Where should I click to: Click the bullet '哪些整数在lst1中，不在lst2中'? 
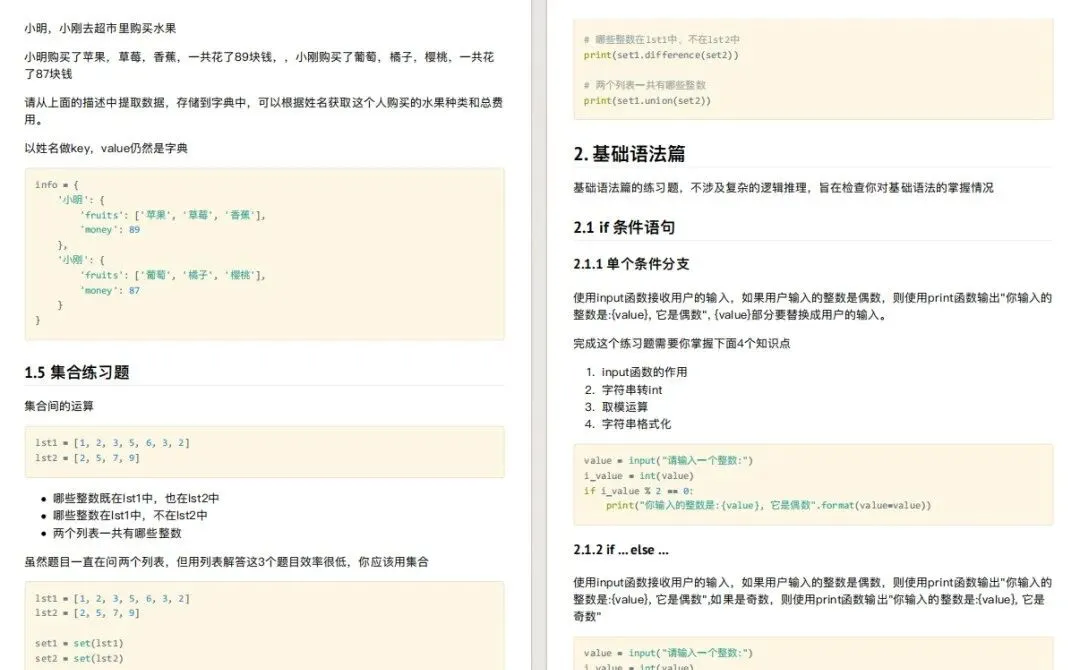coord(130,515)
